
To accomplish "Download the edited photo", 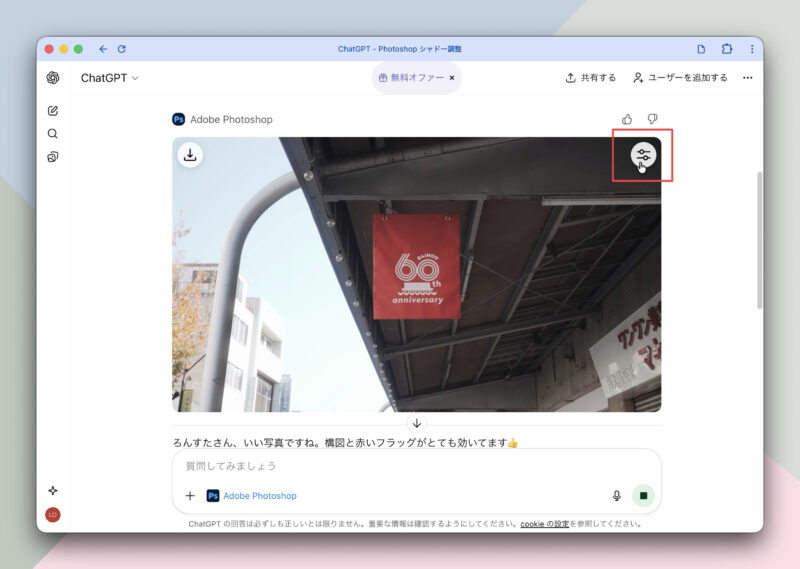I will [x=190, y=155].
